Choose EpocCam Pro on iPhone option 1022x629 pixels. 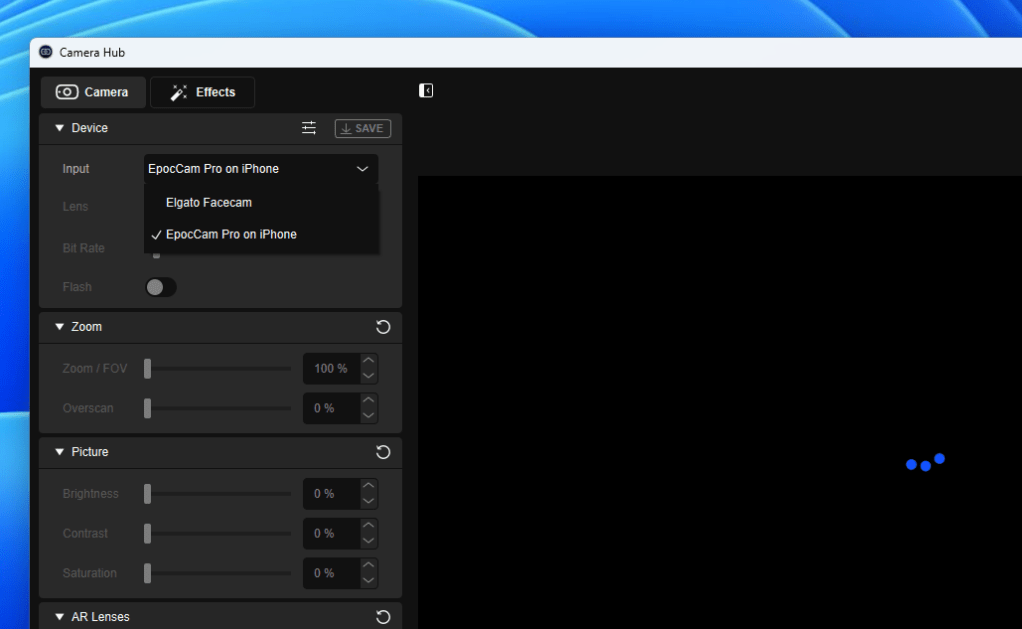pyautogui.click(x=261, y=234)
